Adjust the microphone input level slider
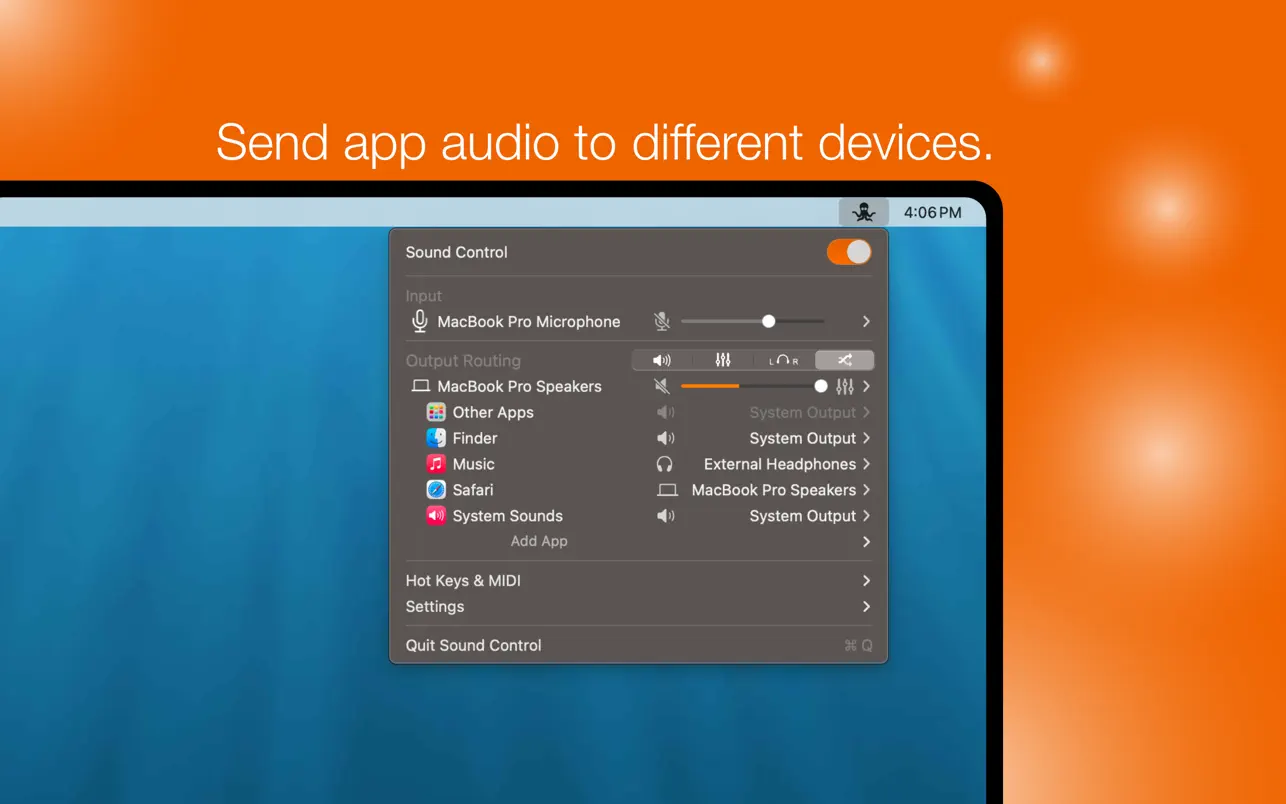This screenshot has height=804, width=1286. point(753,321)
